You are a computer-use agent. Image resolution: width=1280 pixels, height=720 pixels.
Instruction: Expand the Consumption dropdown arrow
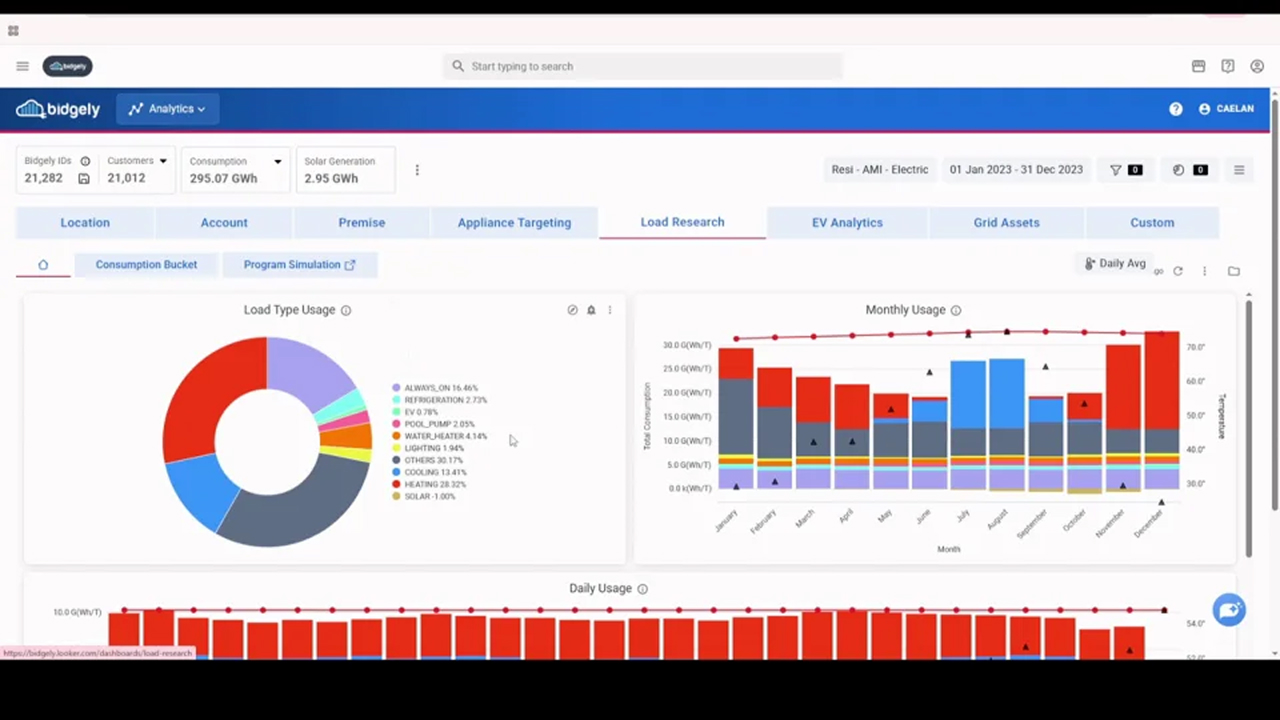click(278, 161)
